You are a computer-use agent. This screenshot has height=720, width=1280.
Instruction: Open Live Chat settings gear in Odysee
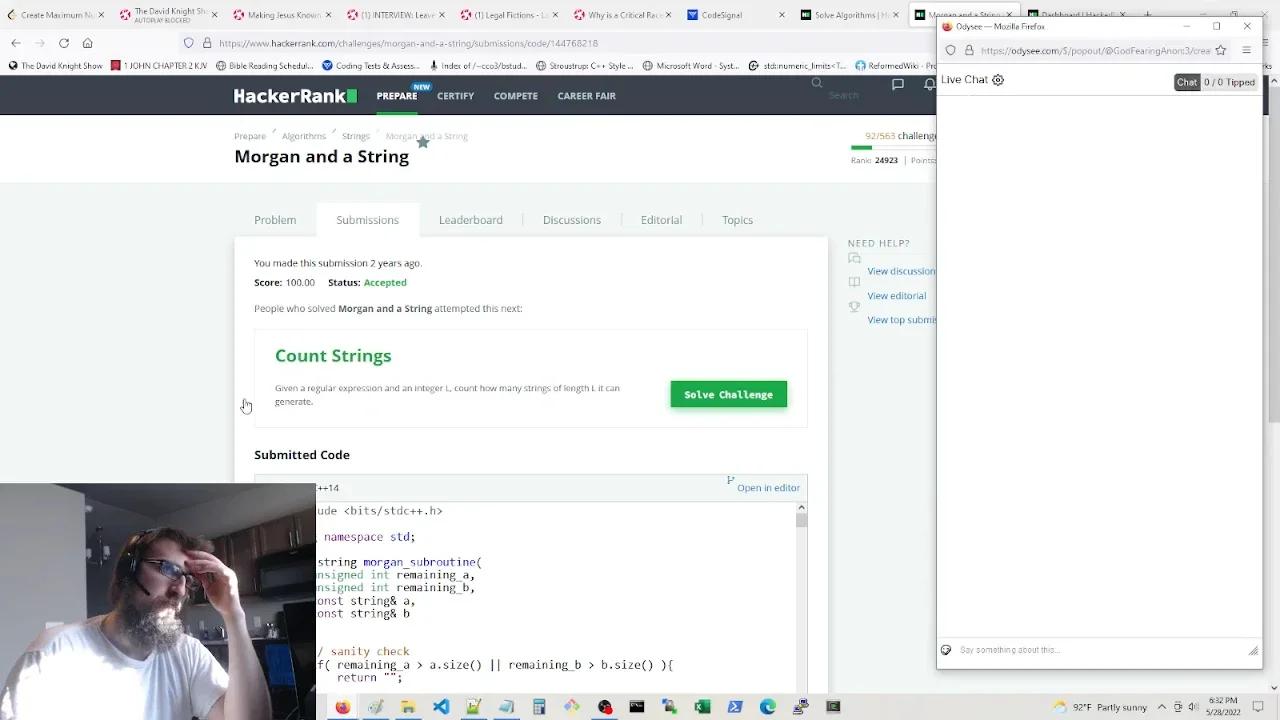coord(998,80)
